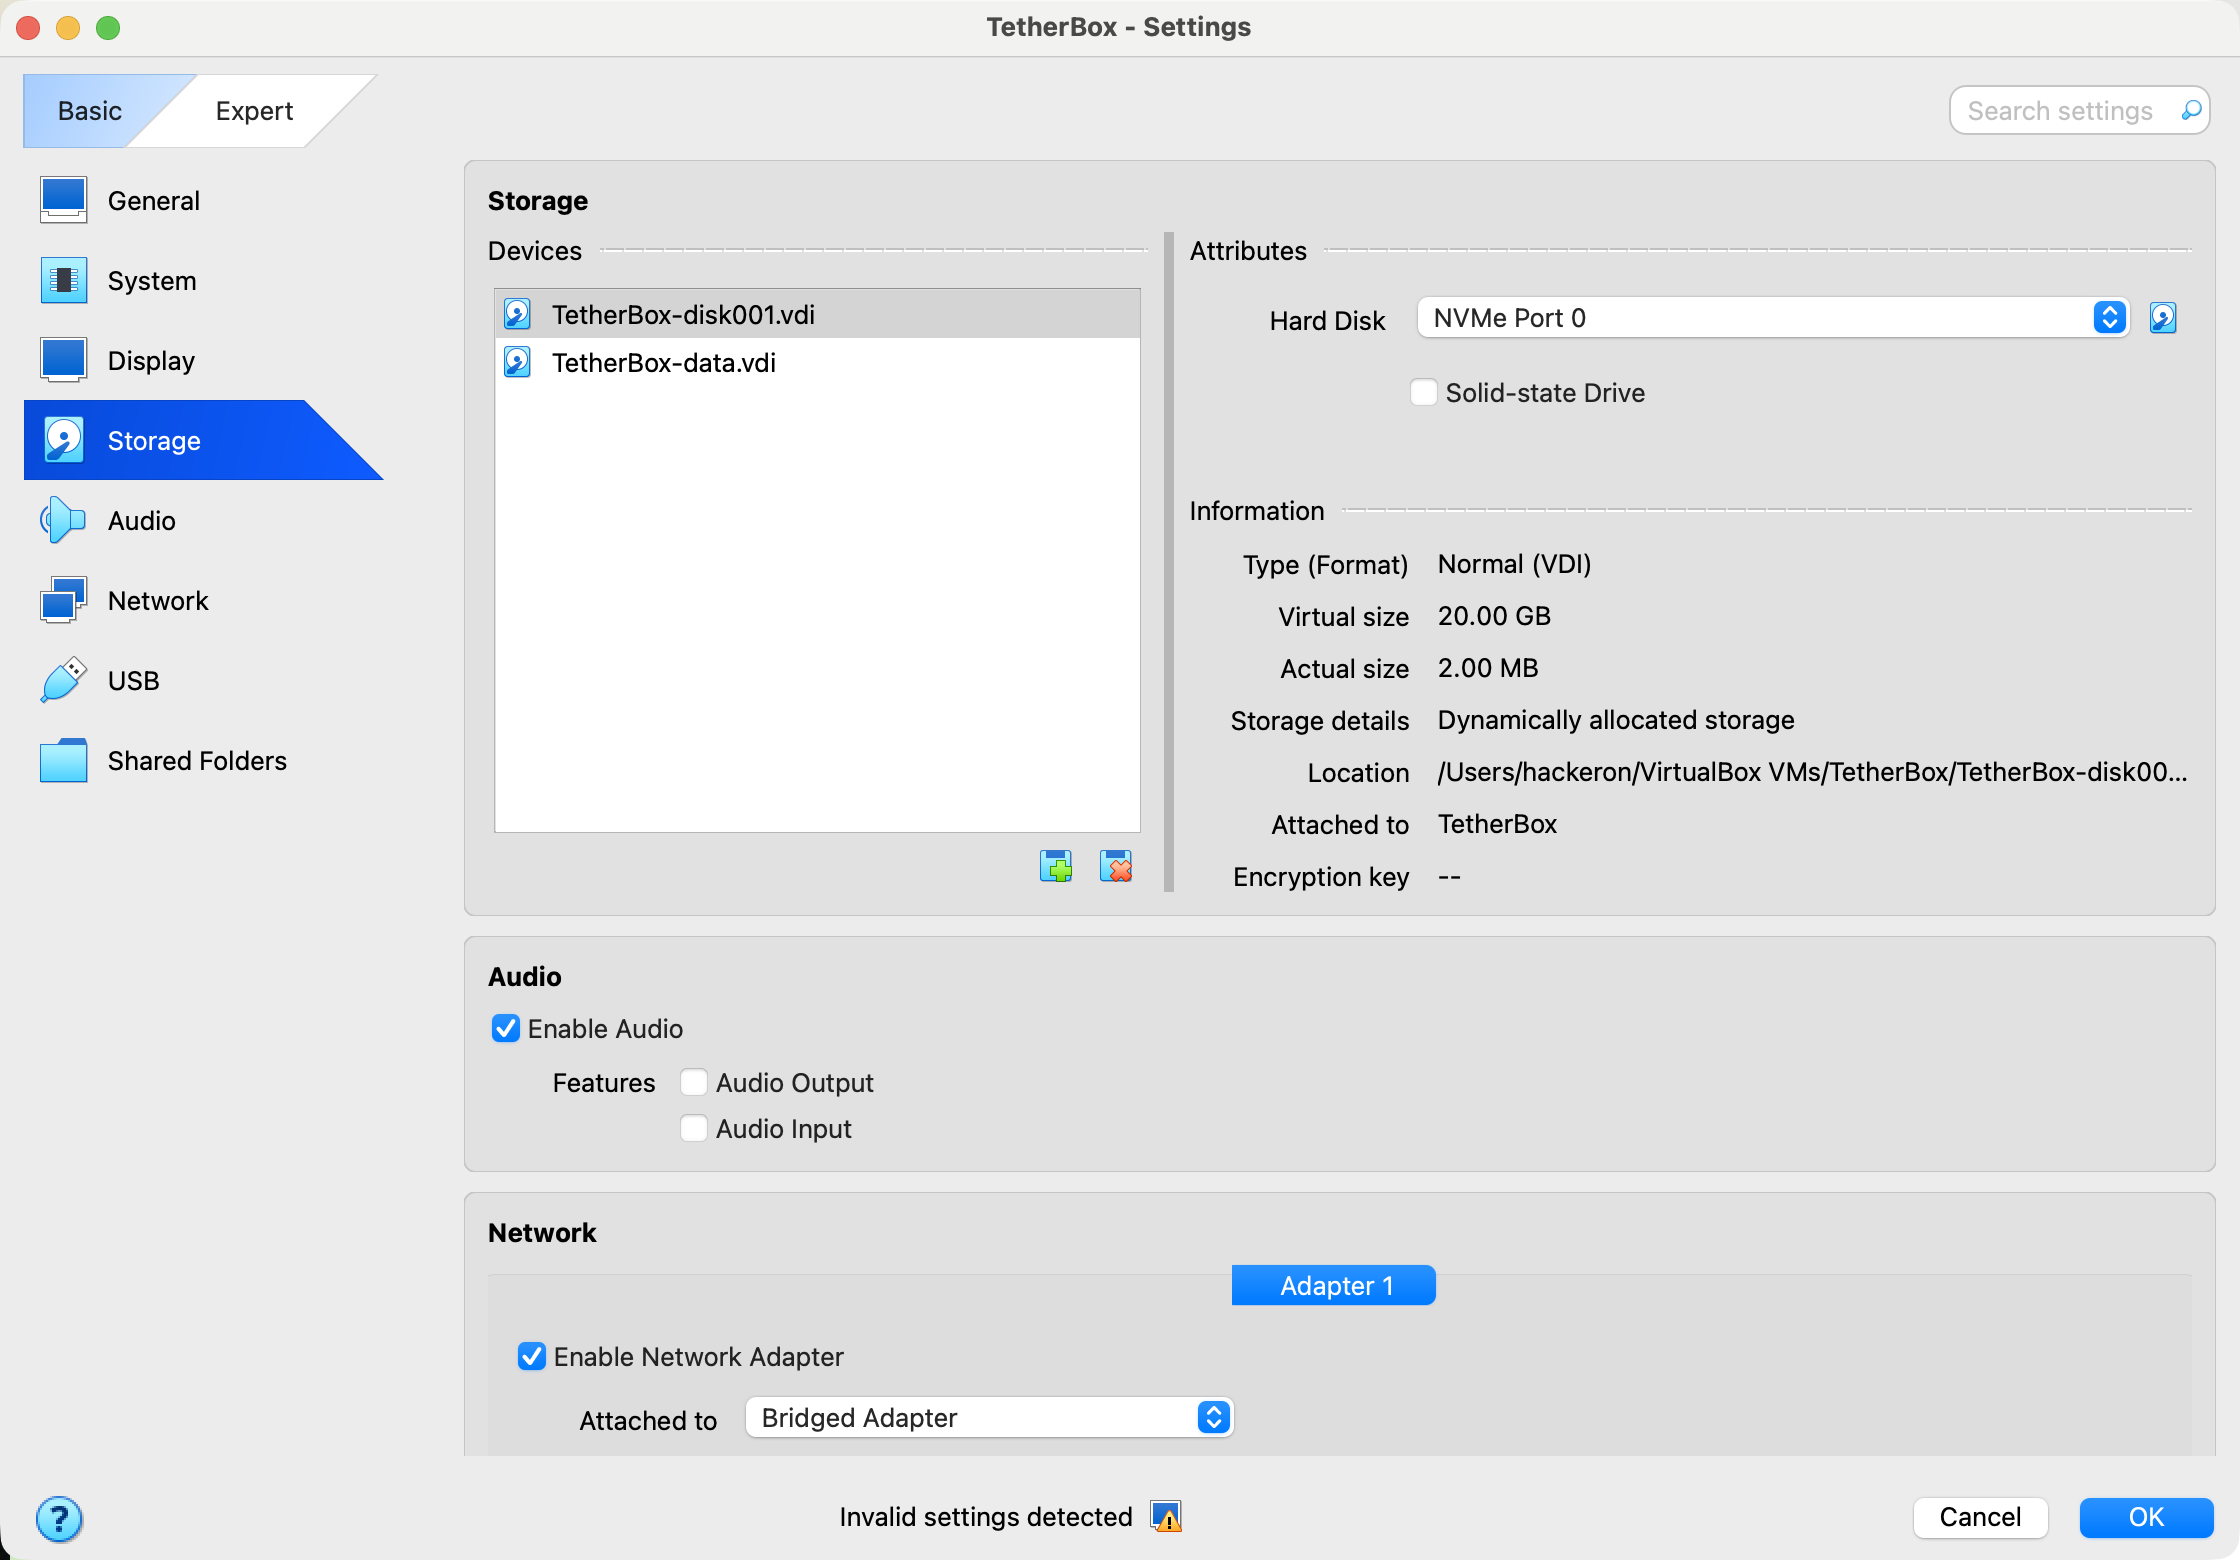Click the Normal (VDI) type value

pyautogui.click(x=1514, y=564)
